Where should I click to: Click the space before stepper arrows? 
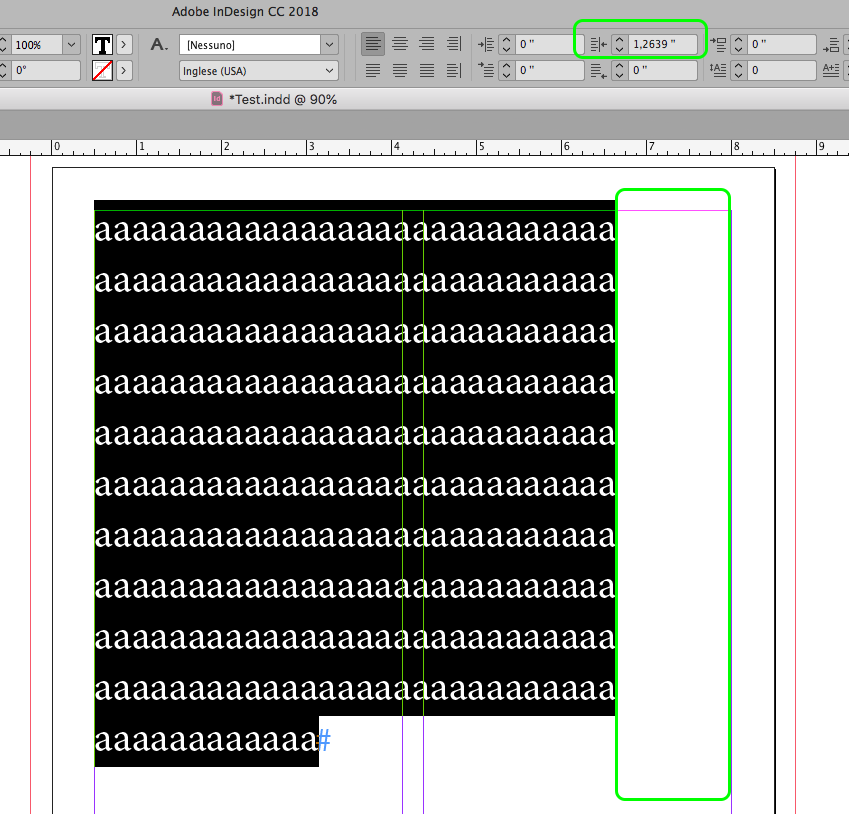click(x=739, y=44)
